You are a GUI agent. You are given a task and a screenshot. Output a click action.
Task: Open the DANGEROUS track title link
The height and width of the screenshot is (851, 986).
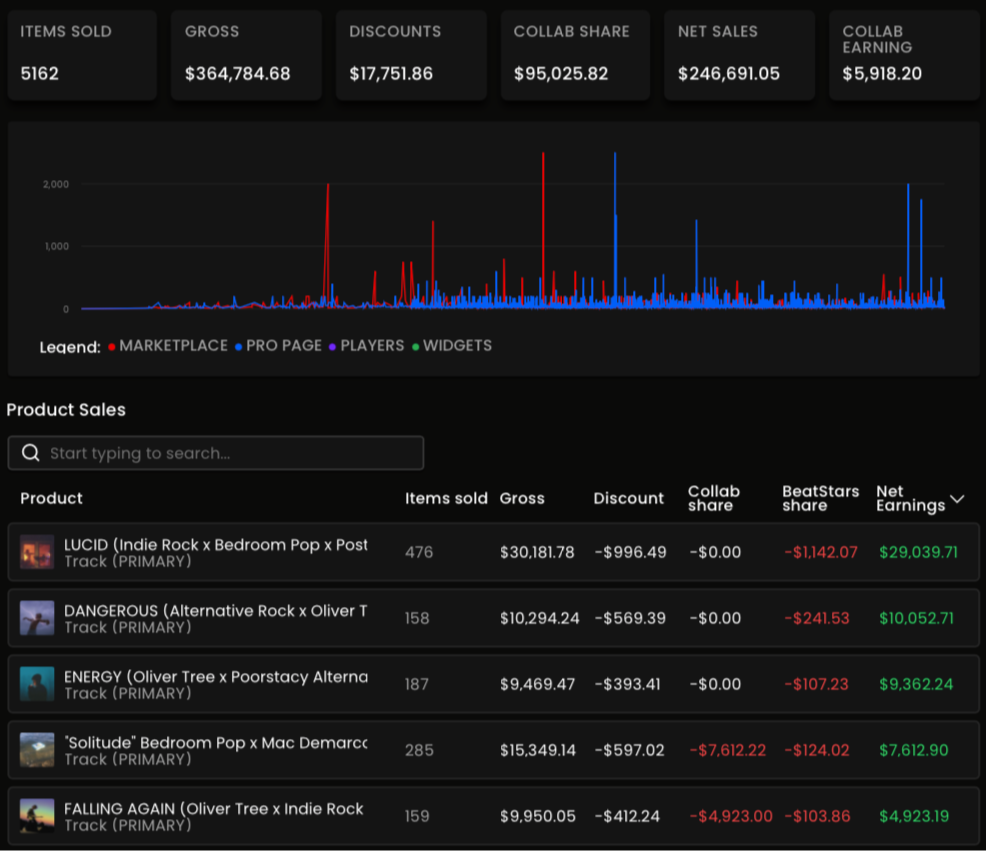coord(215,611)
